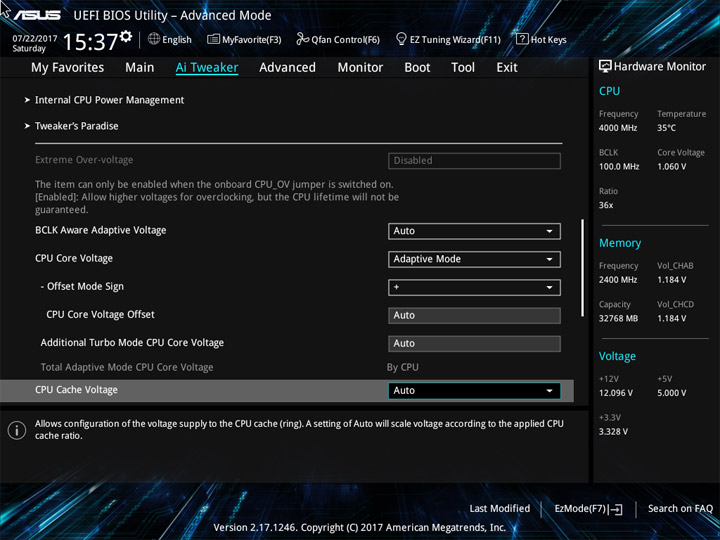The width and height of the screenshot is (720, 540).
Task: Click the CPU temperature 35°C value
Action: (666, 128)
